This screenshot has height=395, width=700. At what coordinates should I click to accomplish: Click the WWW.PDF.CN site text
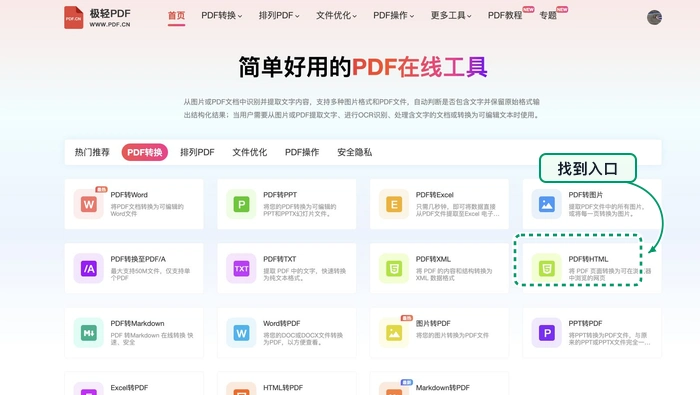(110, 25)
